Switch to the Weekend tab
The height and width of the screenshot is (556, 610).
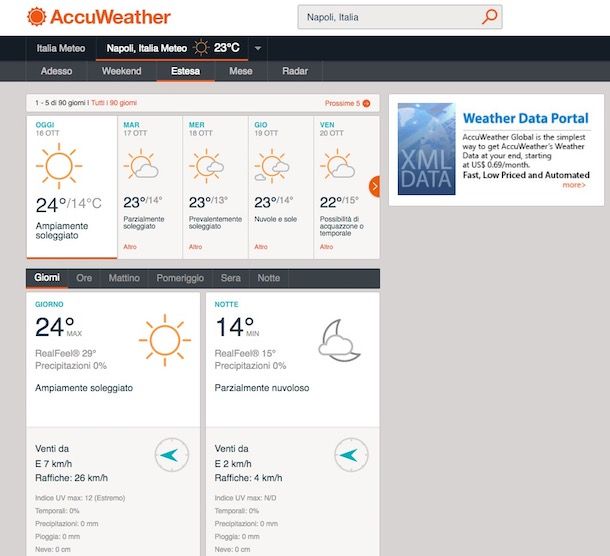(x=121, y=71)
